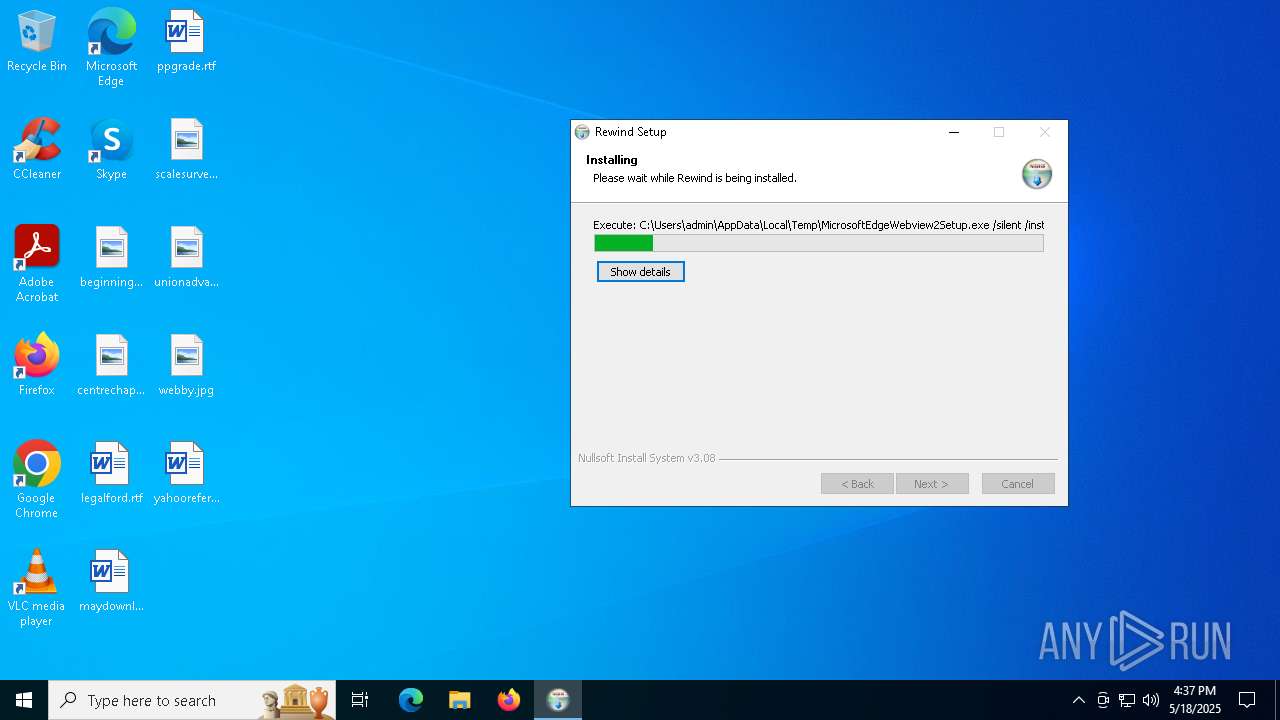The height and width of the screenshot is (720, 1280).
Task: Minimize the Rewind Setup window
Action: tap(954, 132)
